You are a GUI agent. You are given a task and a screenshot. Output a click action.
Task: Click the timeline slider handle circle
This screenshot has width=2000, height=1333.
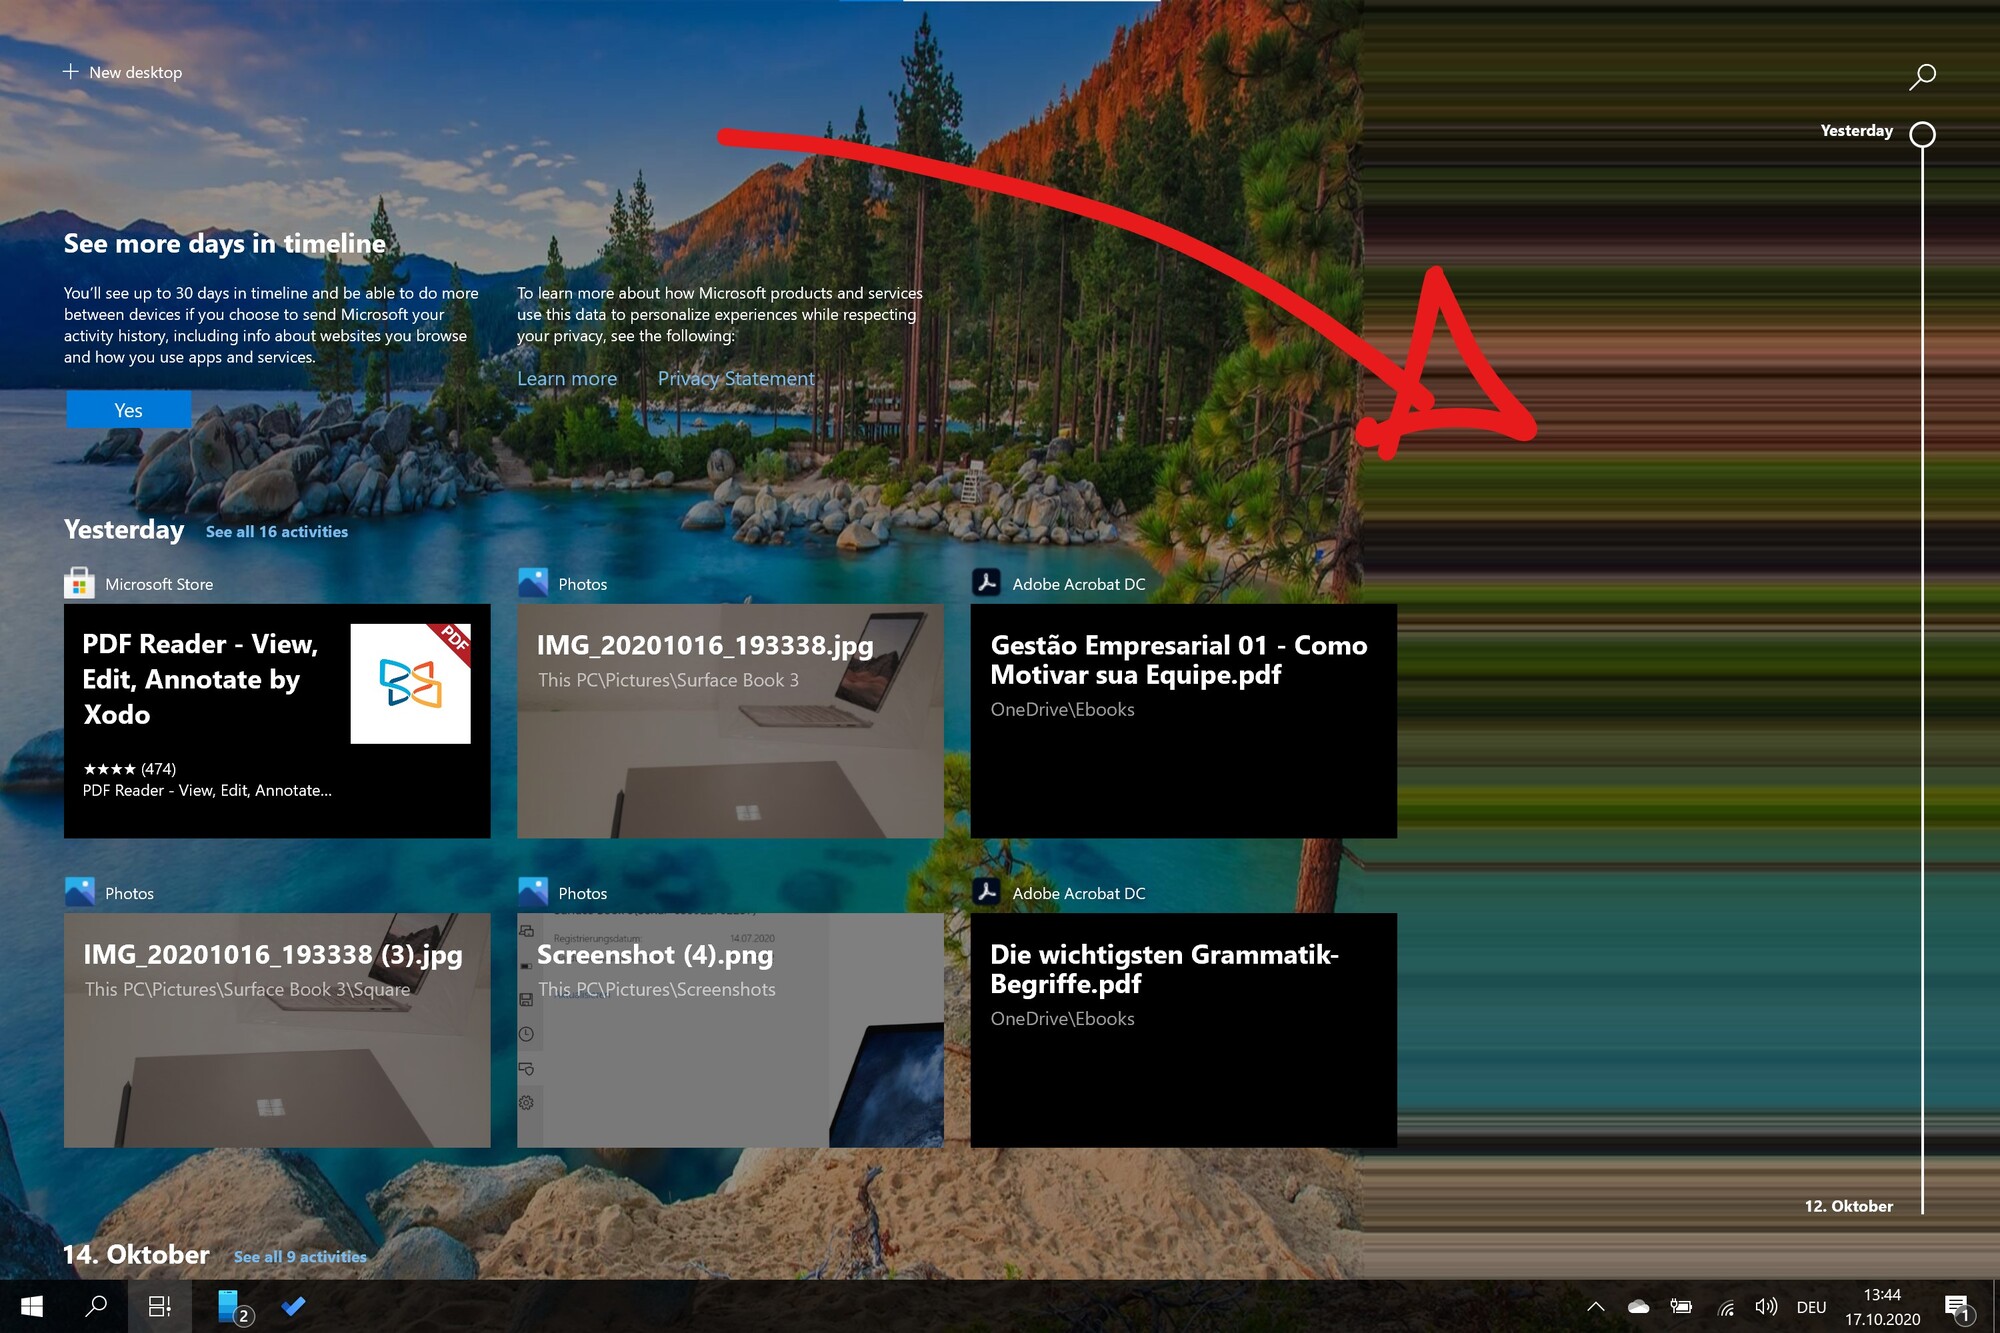click(1922, 134)
